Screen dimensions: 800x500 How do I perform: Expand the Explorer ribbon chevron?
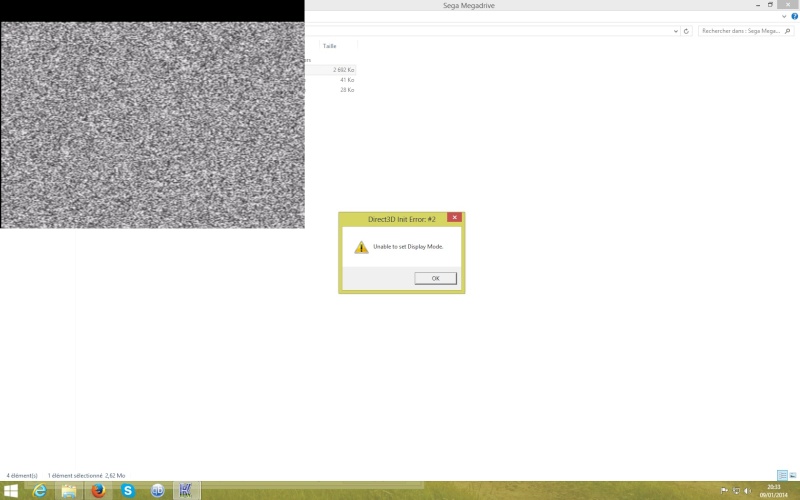click(x=784, y=16)
